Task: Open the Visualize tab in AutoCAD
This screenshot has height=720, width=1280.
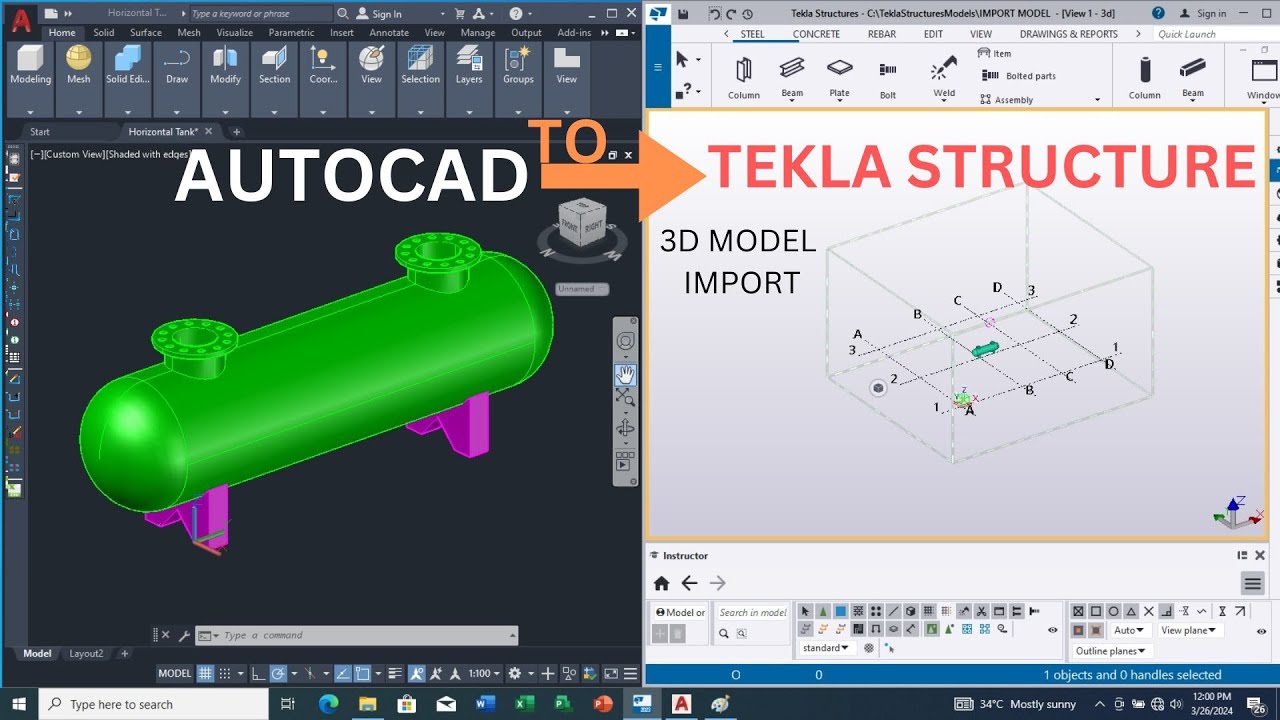Action: point(235,32)
